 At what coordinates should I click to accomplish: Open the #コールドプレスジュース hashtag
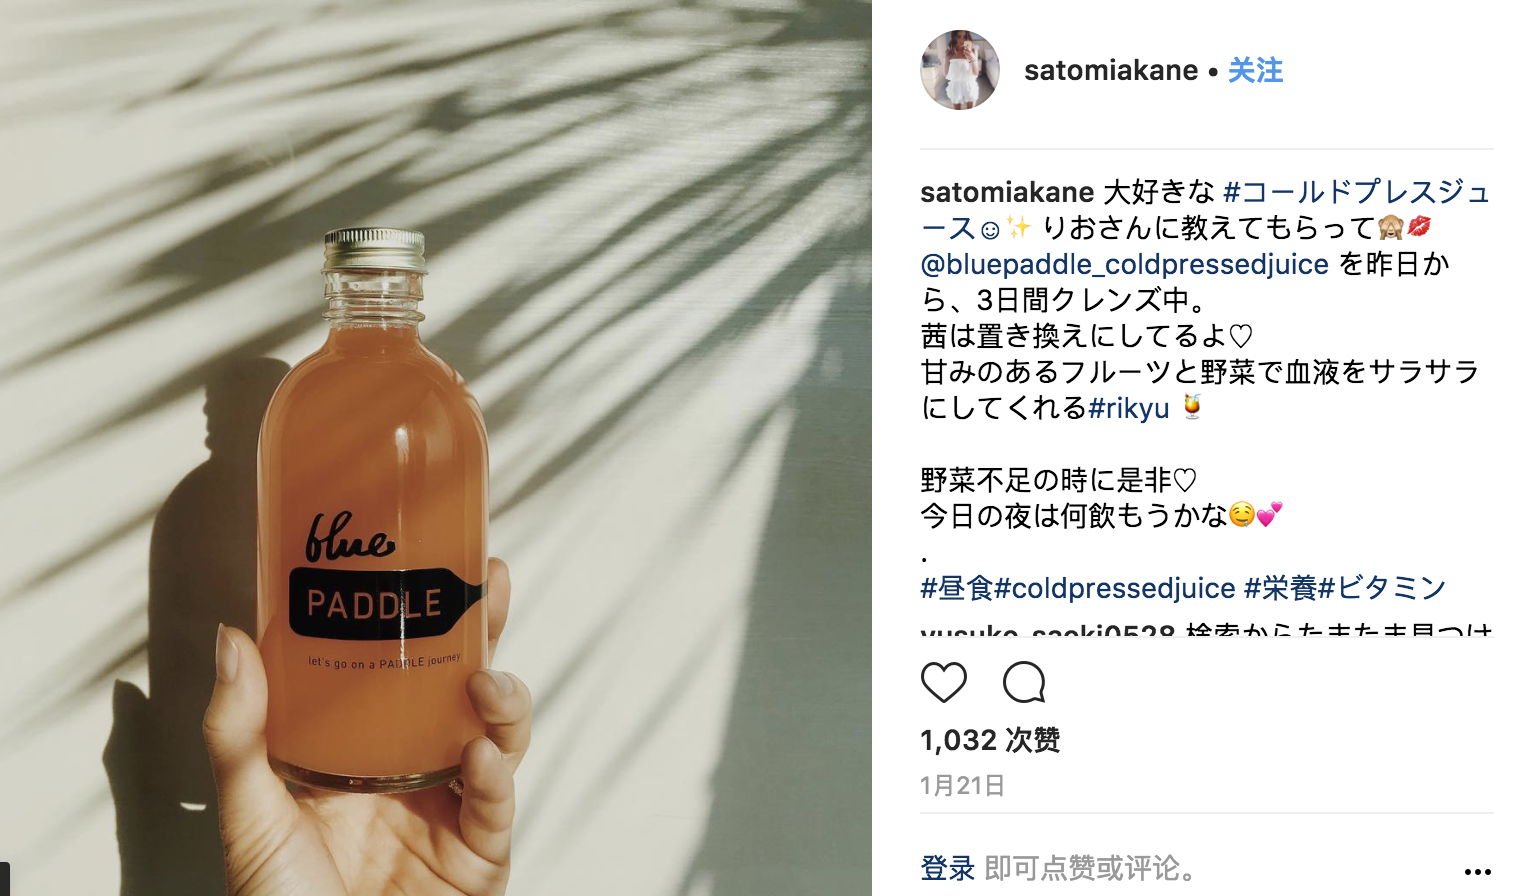pos(1207,210)
